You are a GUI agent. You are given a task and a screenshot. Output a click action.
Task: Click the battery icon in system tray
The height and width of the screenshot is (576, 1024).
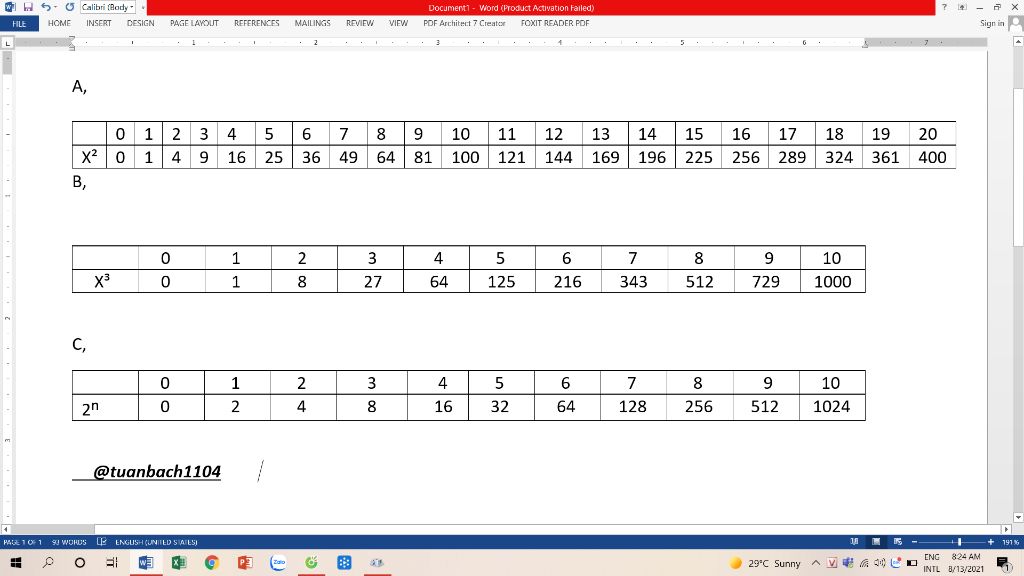[912, 563]
